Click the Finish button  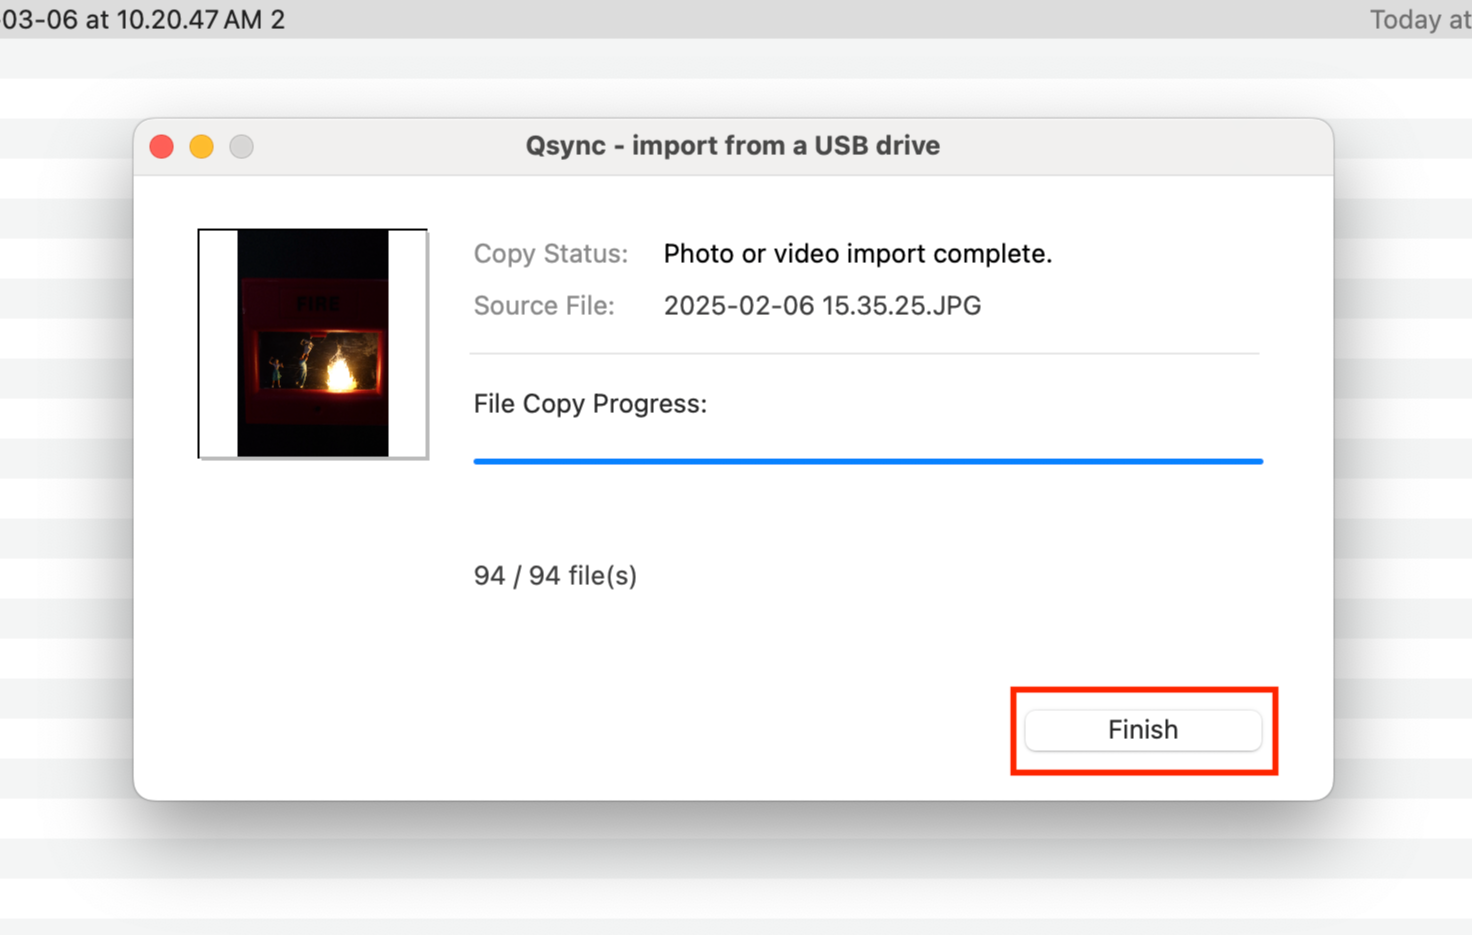[1142, 730]
